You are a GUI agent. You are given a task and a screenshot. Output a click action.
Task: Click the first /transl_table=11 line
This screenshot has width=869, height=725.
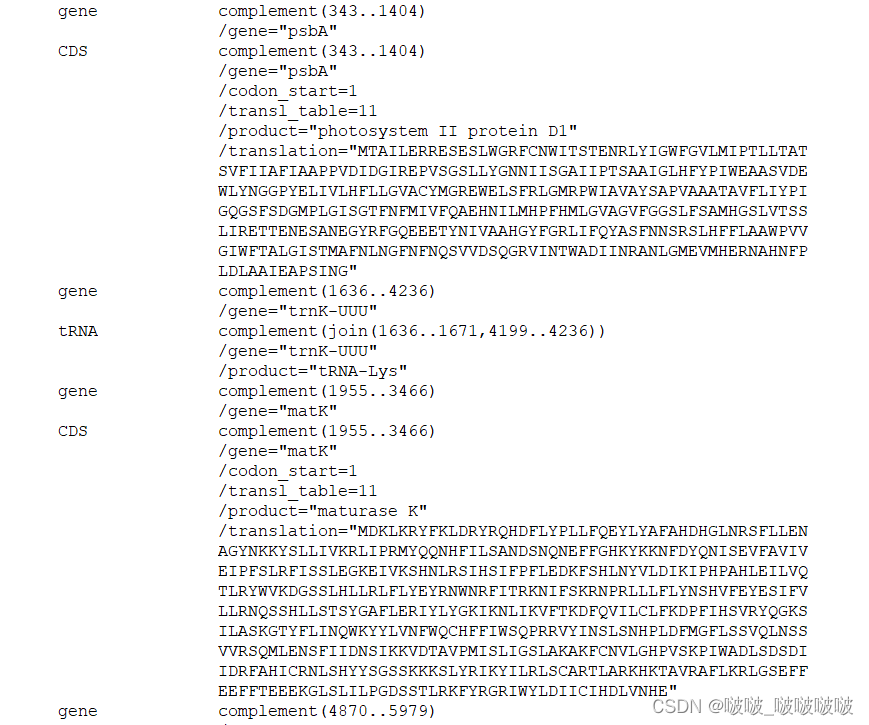point(298,111)
